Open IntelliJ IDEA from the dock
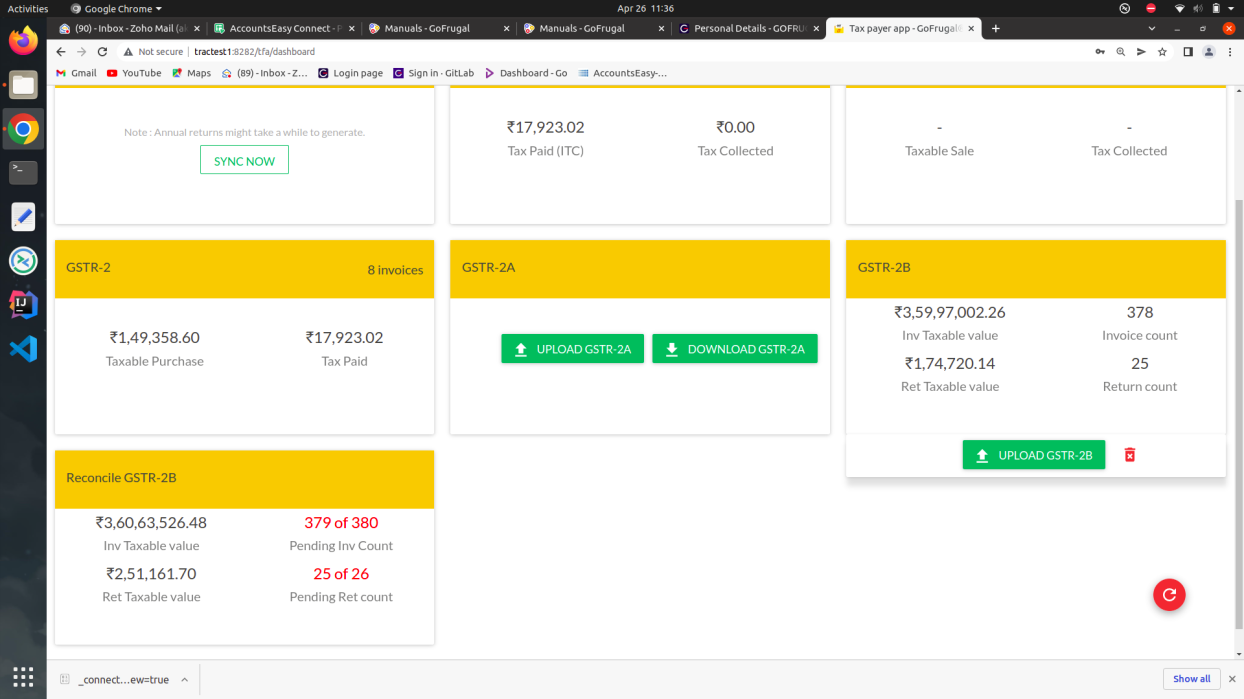 (x=23, y=304)
